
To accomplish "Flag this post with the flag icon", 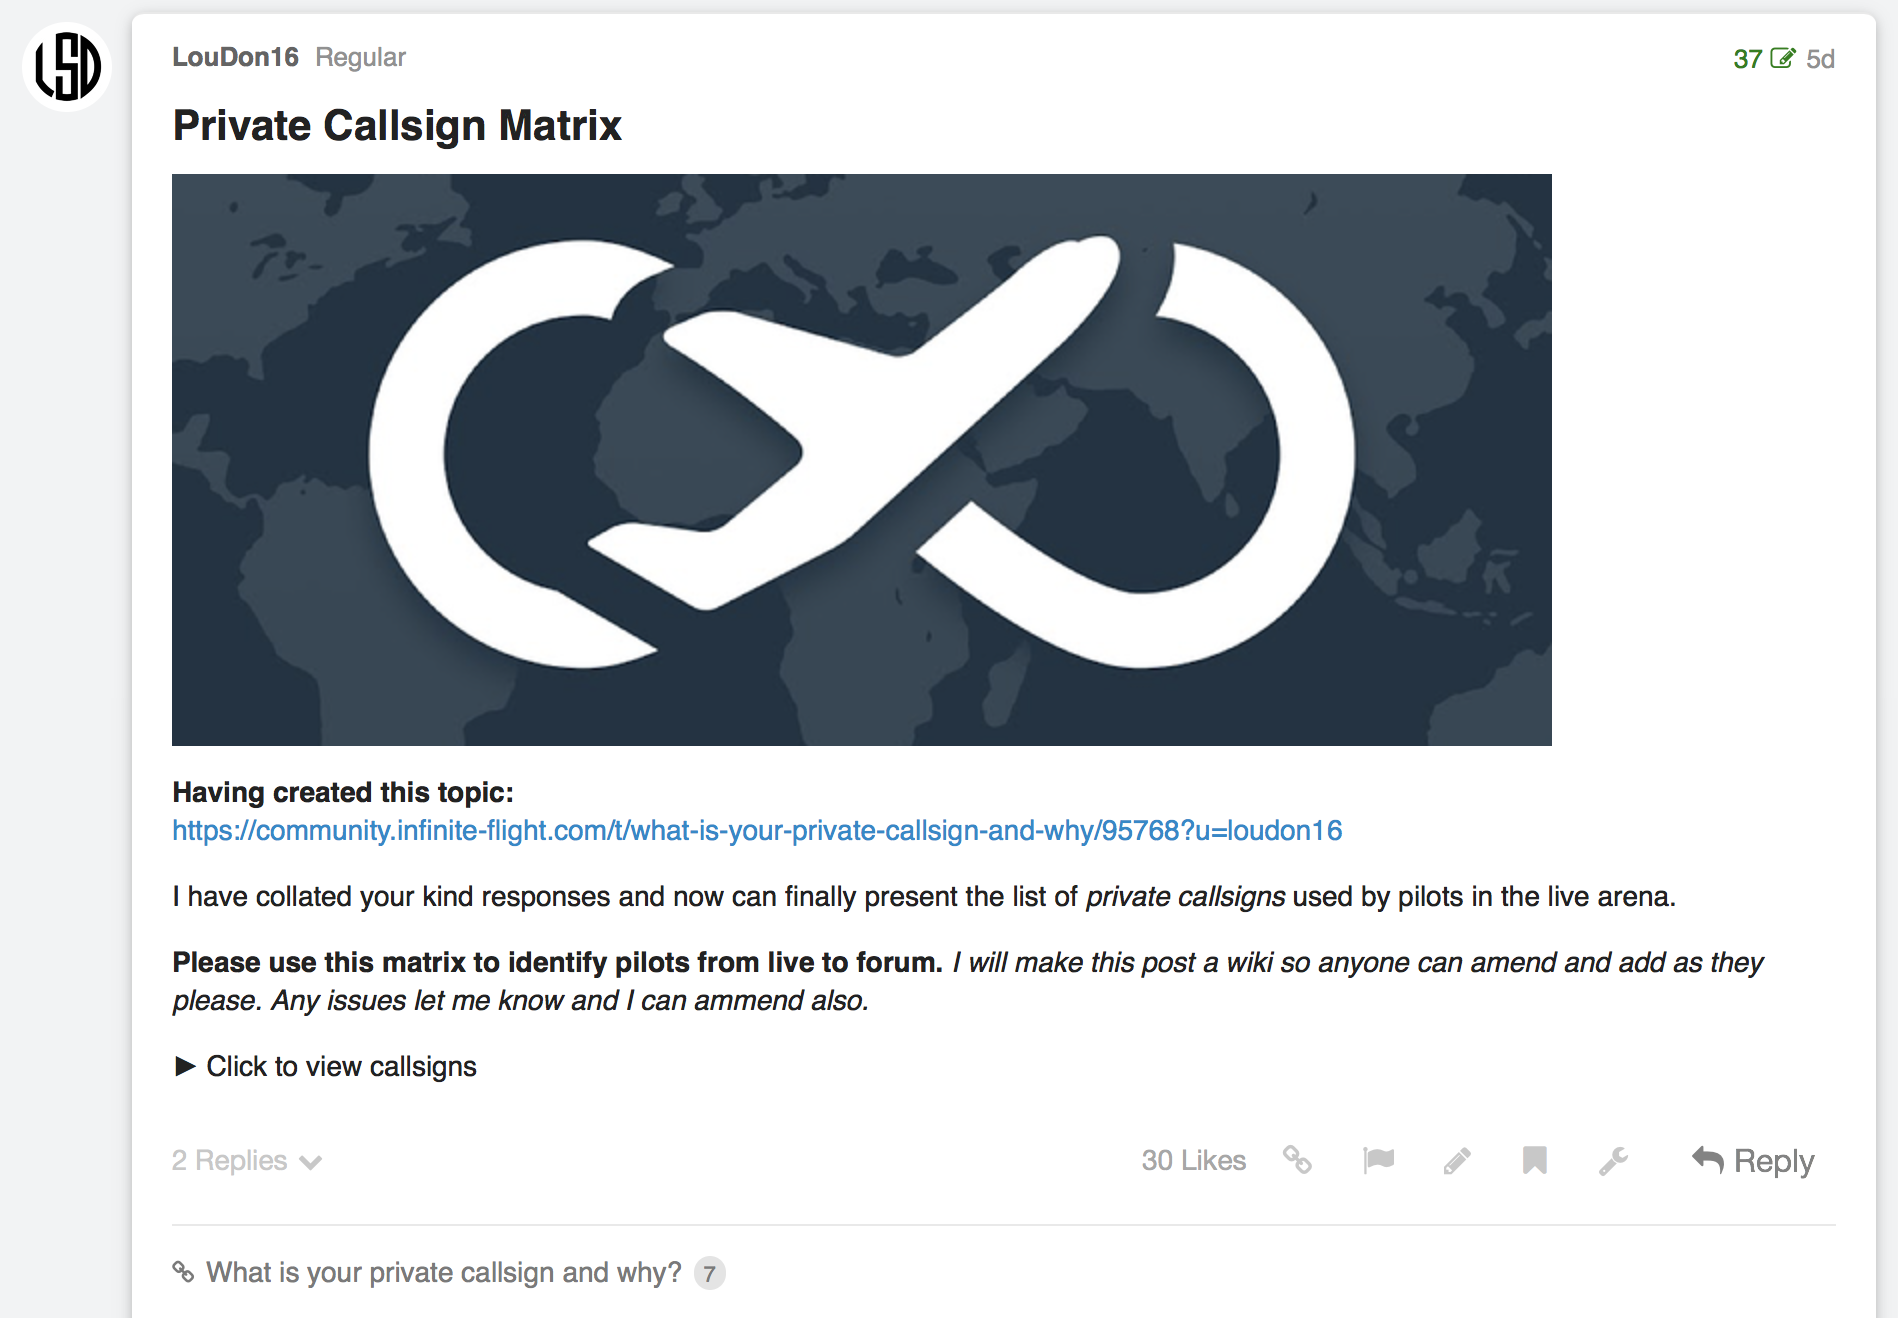I will point(1378,1160).
